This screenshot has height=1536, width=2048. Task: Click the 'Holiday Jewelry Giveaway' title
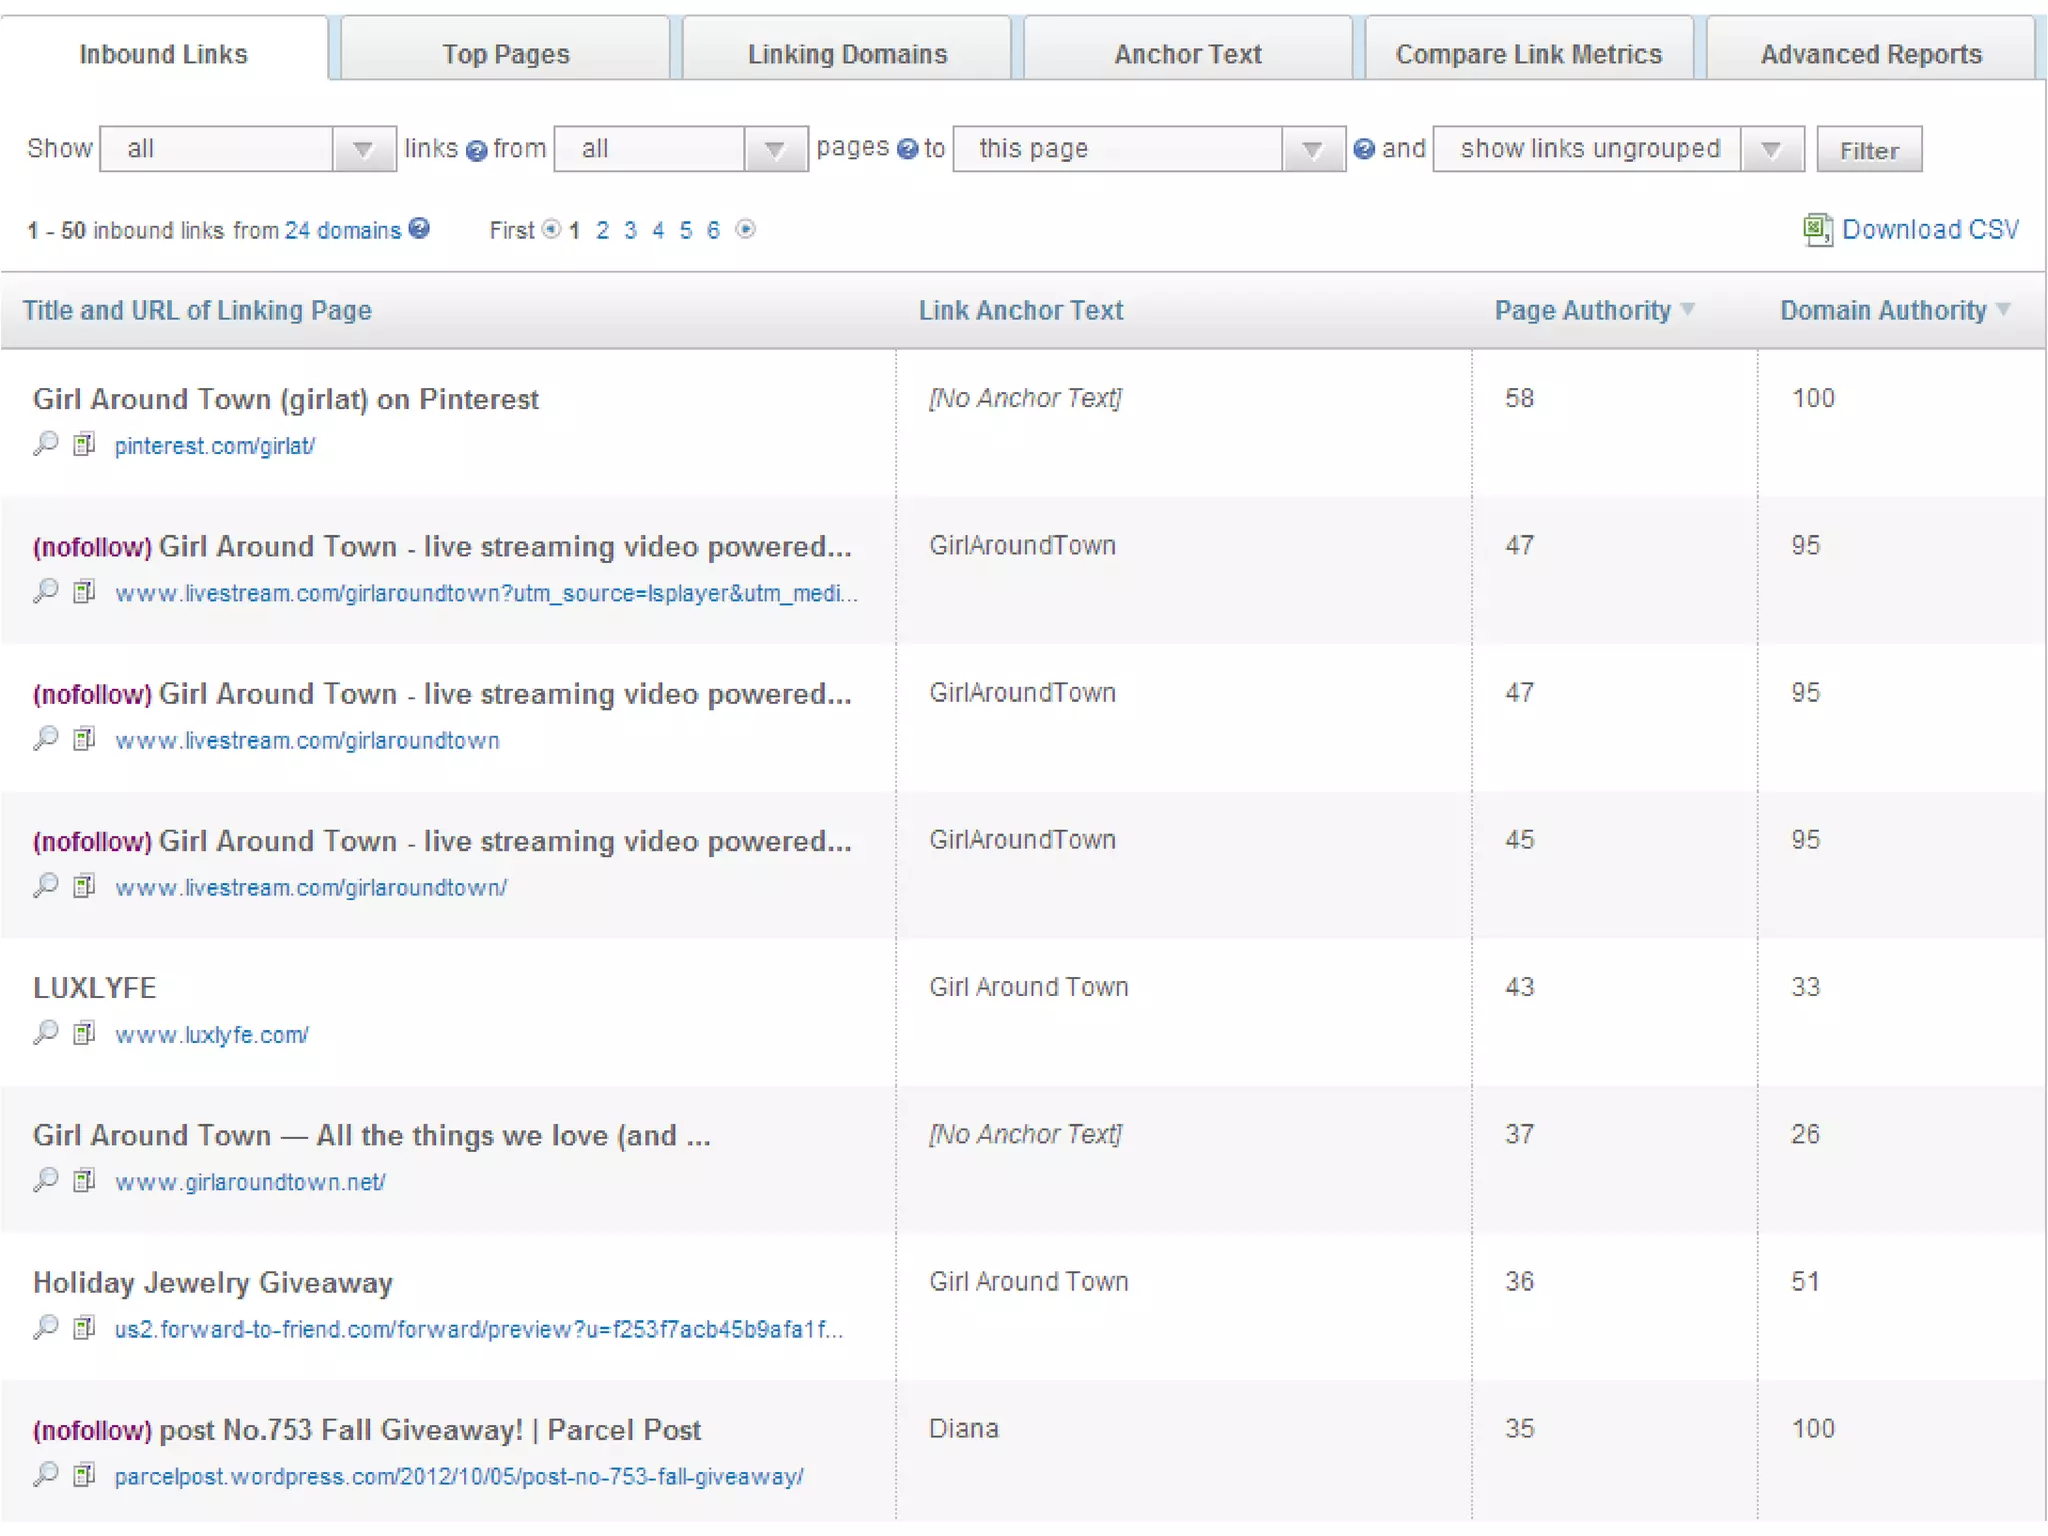point(213,1283)
